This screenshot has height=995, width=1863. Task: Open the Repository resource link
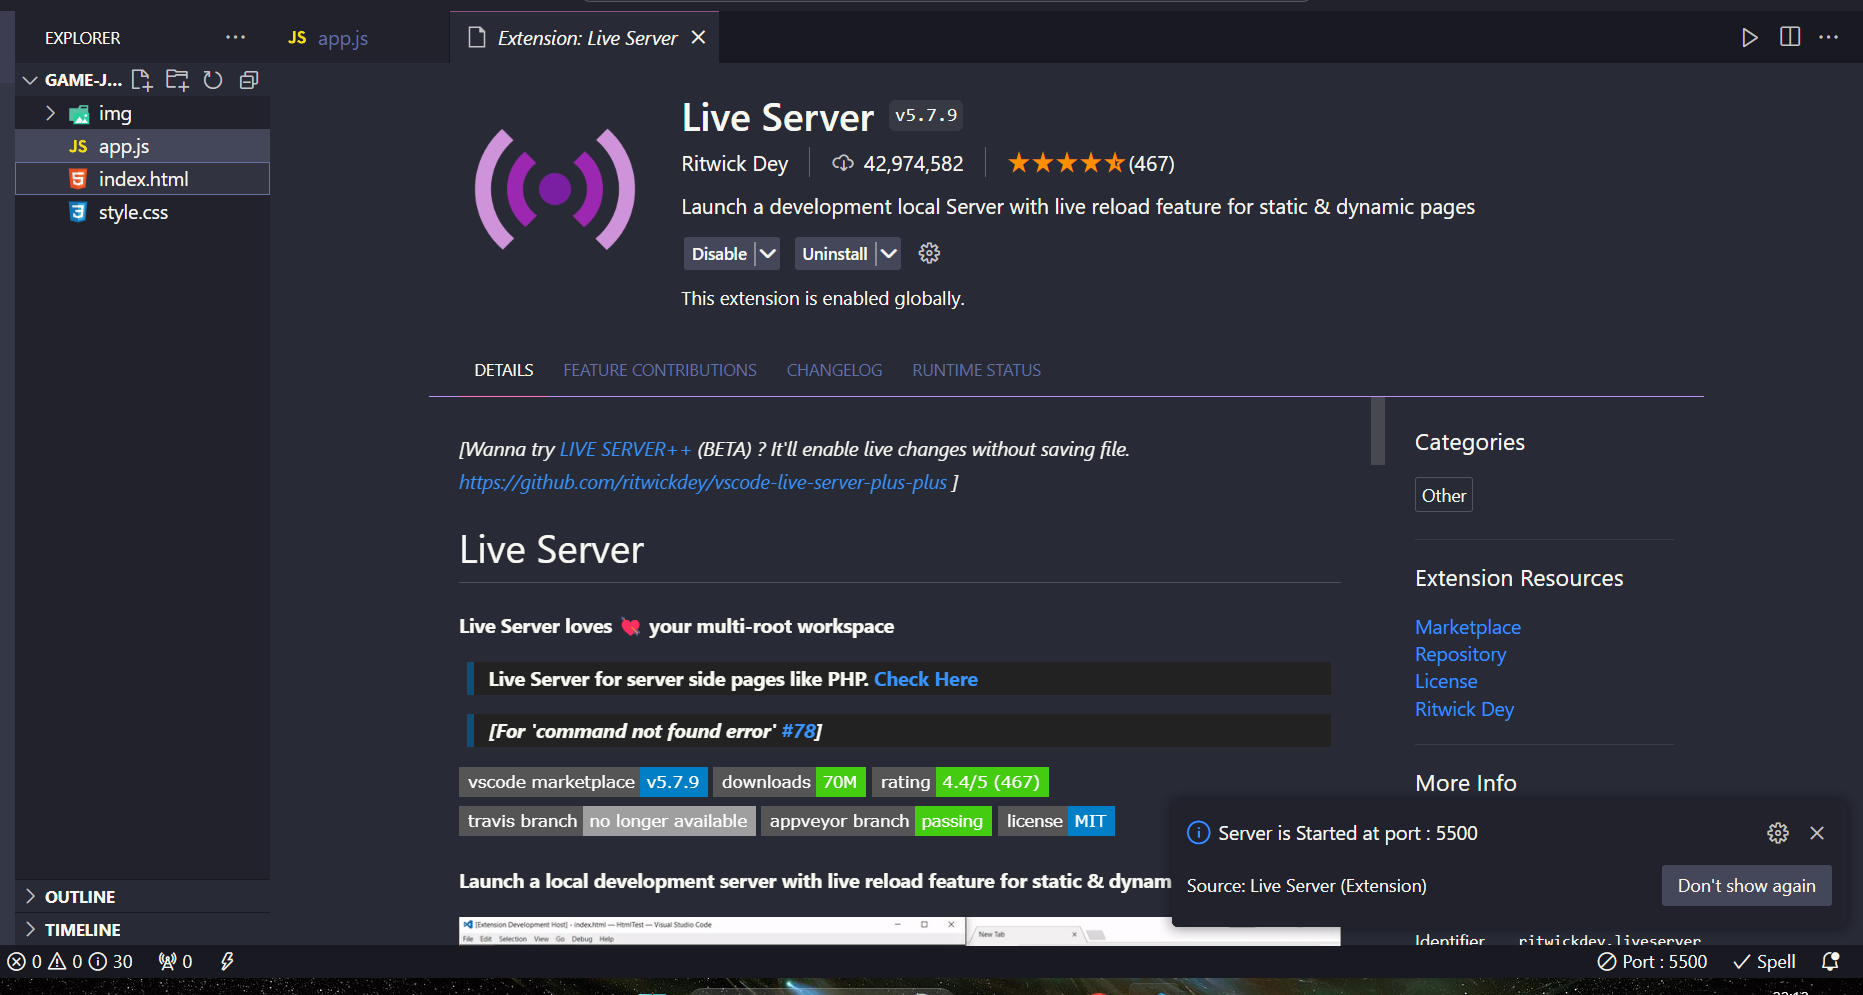point(1460,654)
